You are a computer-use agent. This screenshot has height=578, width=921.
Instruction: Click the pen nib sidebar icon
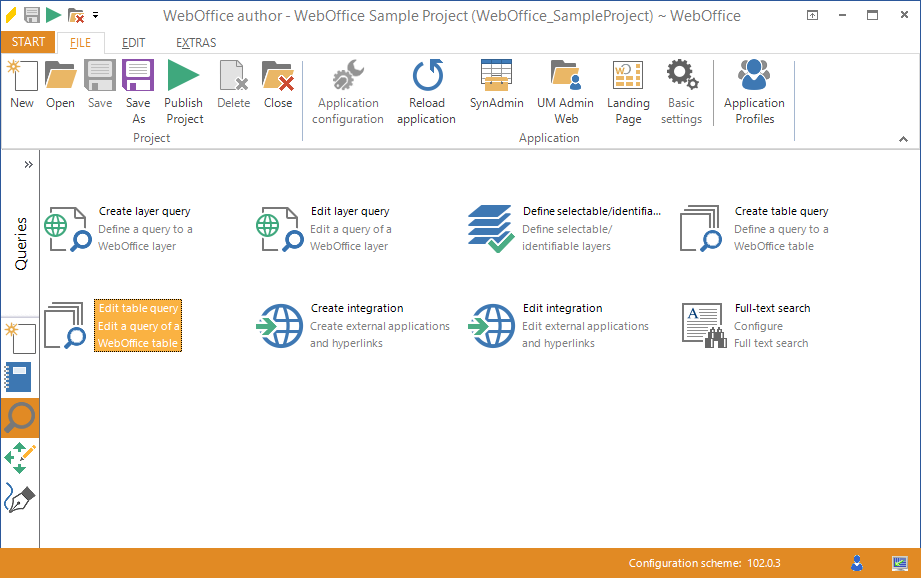20,498
